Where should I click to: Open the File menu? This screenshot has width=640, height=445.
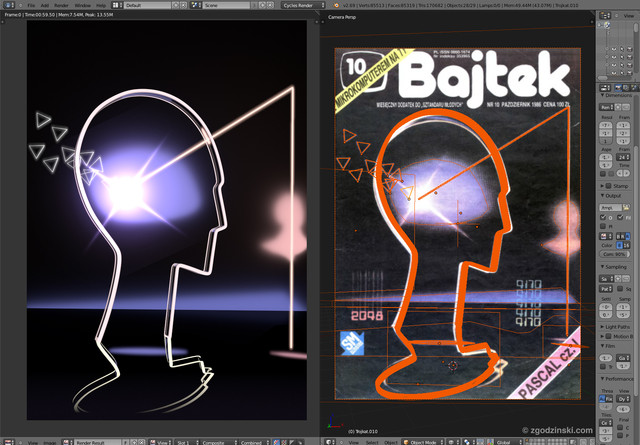[x=31, y=5]
